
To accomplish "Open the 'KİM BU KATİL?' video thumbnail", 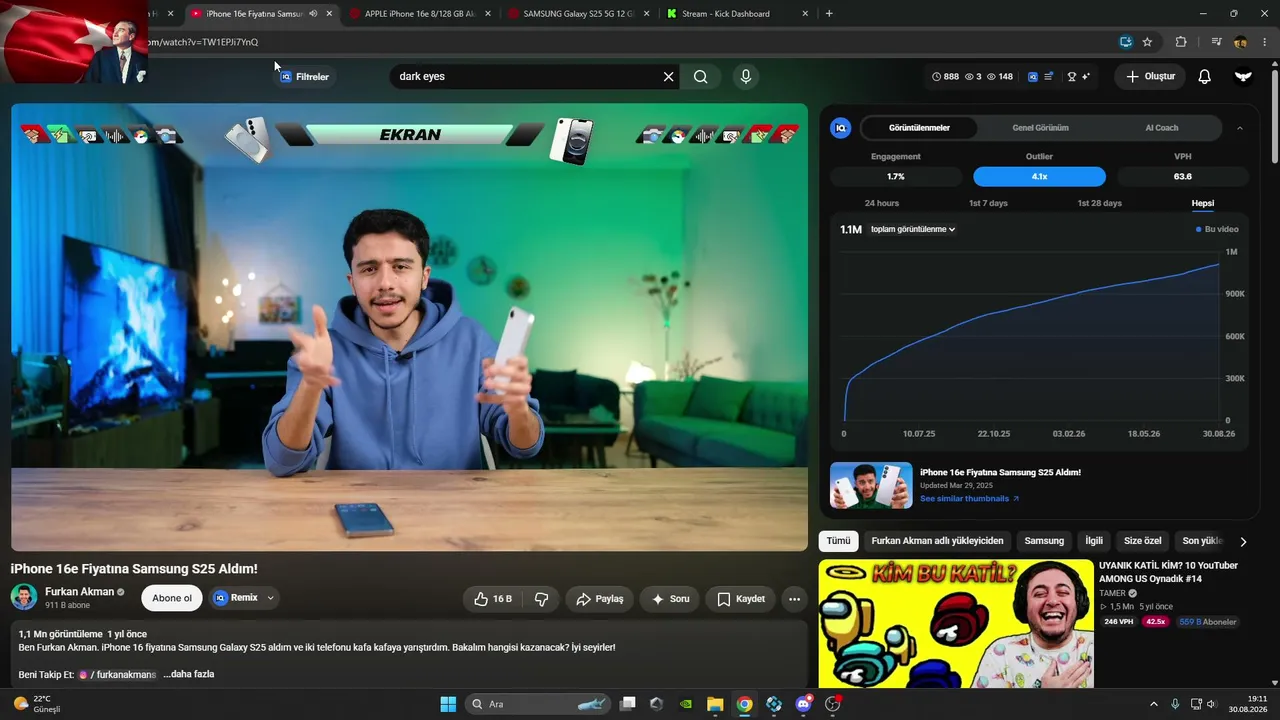I will [956, 624].
